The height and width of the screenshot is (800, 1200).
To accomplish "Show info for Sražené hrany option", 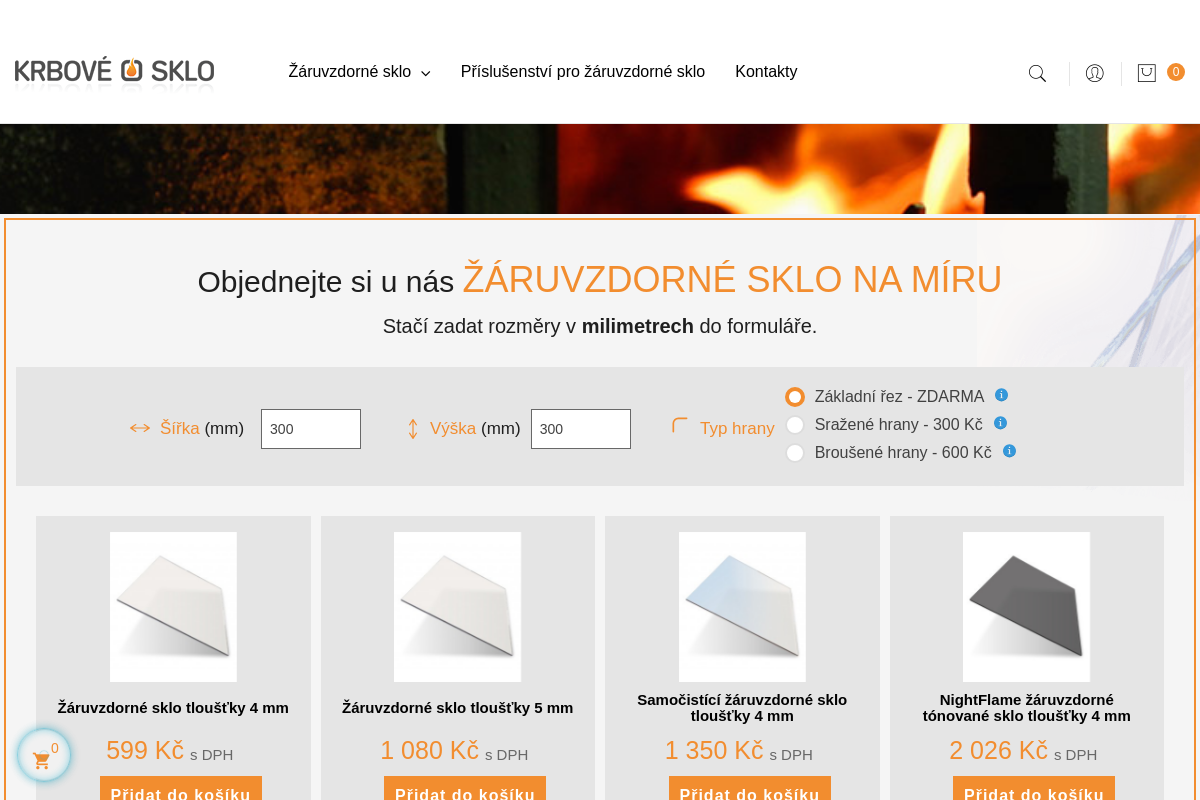I will 1000,423.
